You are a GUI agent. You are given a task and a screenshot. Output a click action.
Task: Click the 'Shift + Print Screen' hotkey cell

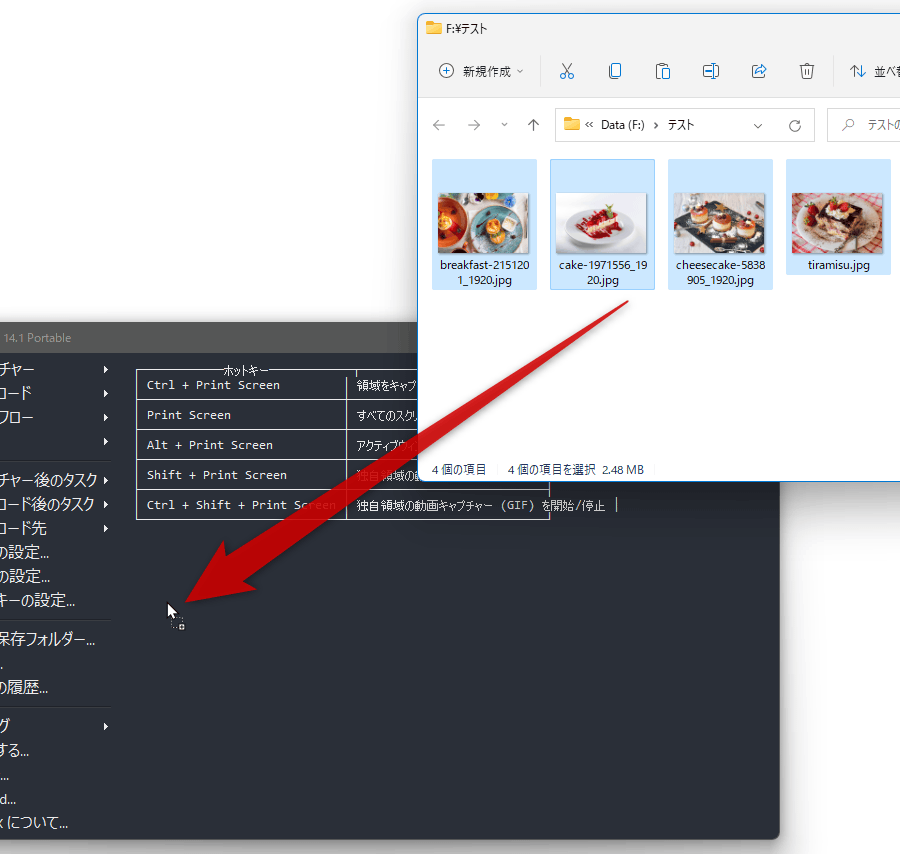tap(241, 475)
